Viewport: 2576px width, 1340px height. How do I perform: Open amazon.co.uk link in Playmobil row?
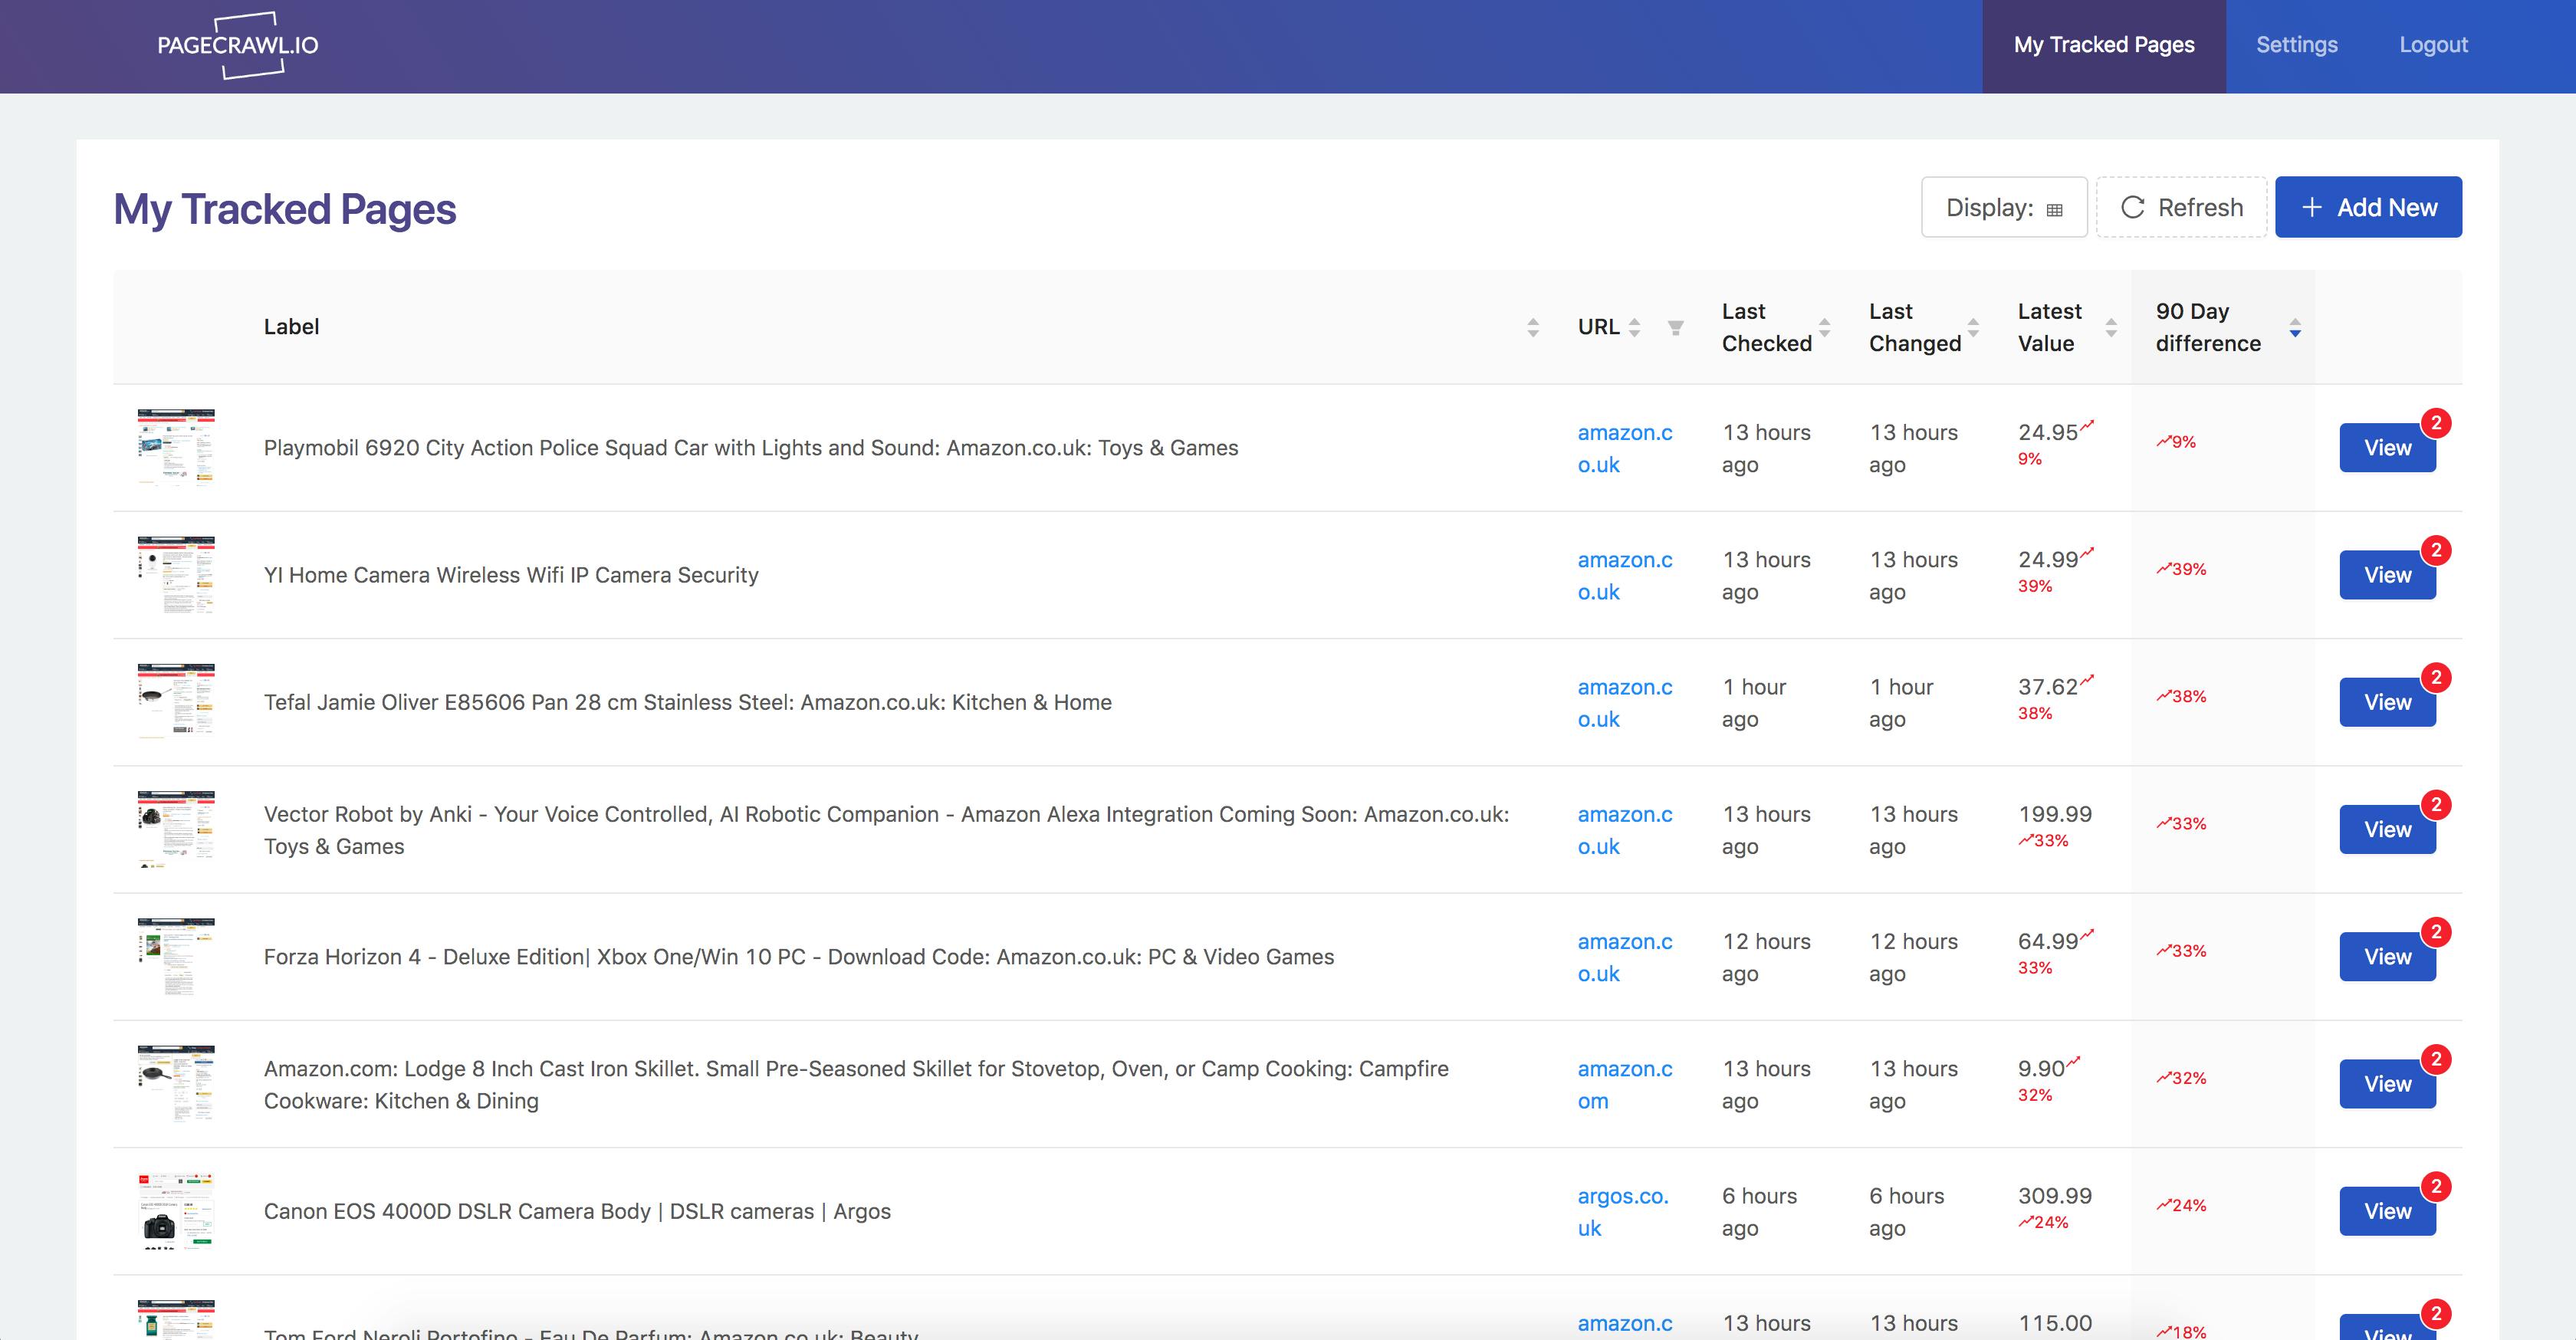1625,448
